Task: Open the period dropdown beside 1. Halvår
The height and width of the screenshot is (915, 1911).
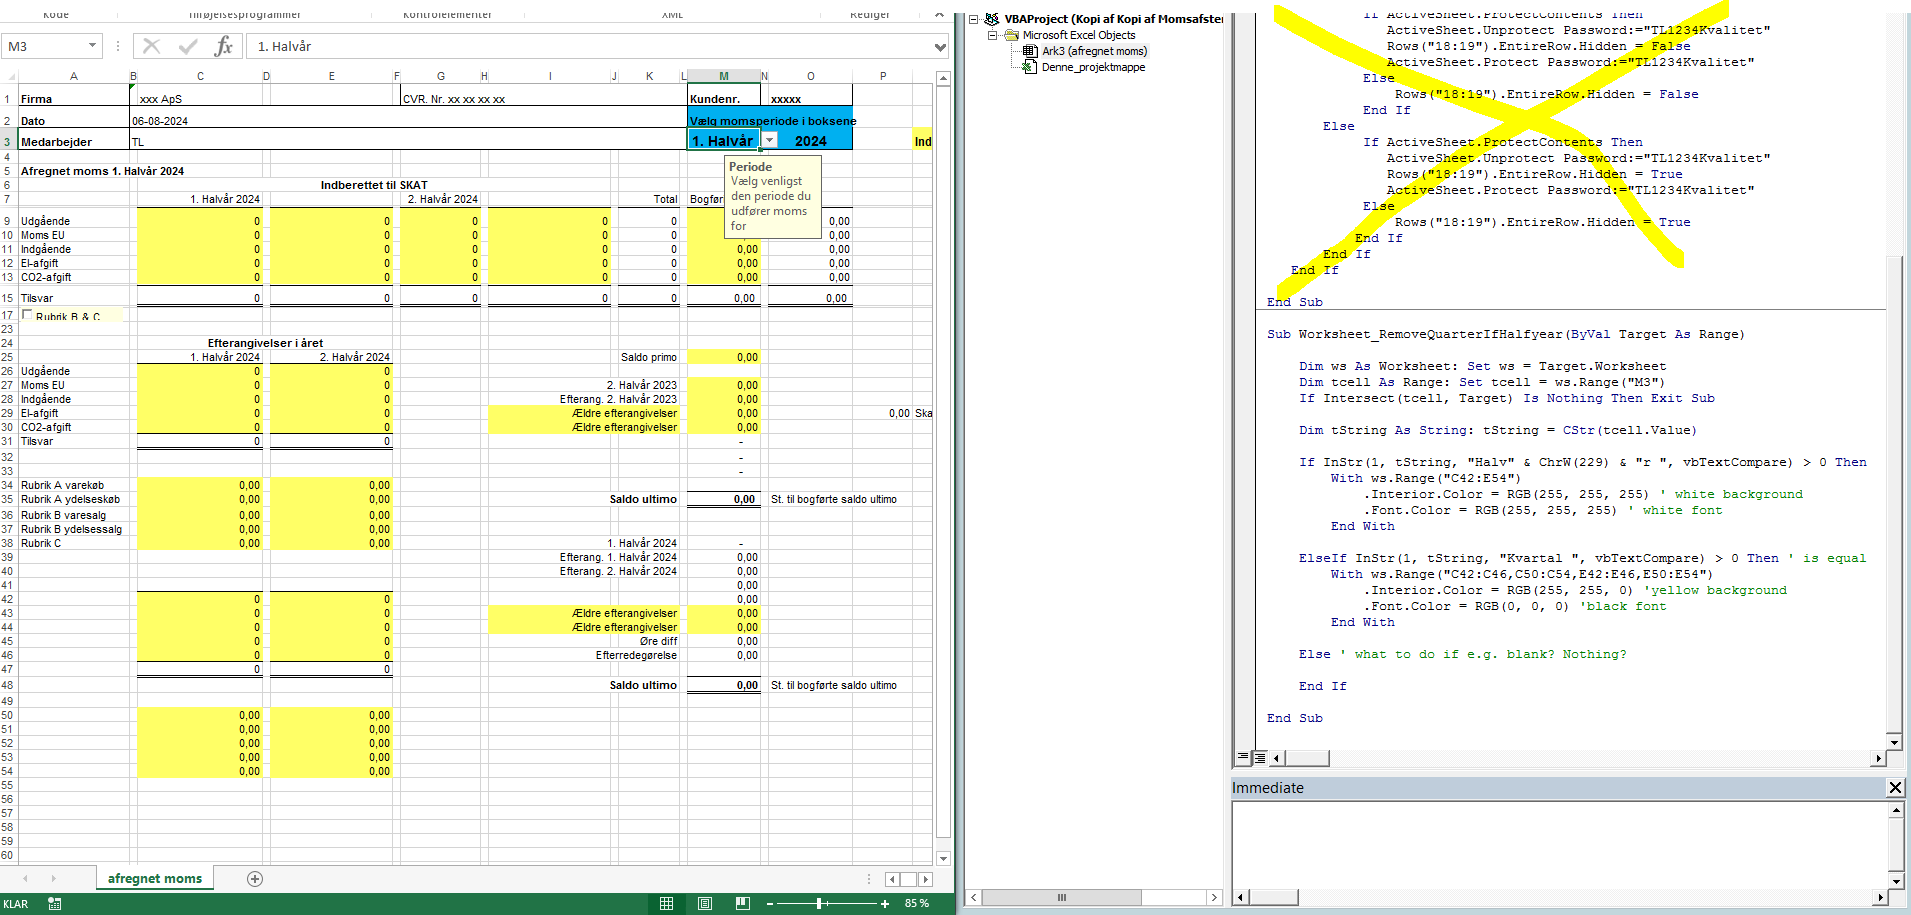Action: pyautogui.click(x=770, y=141)
